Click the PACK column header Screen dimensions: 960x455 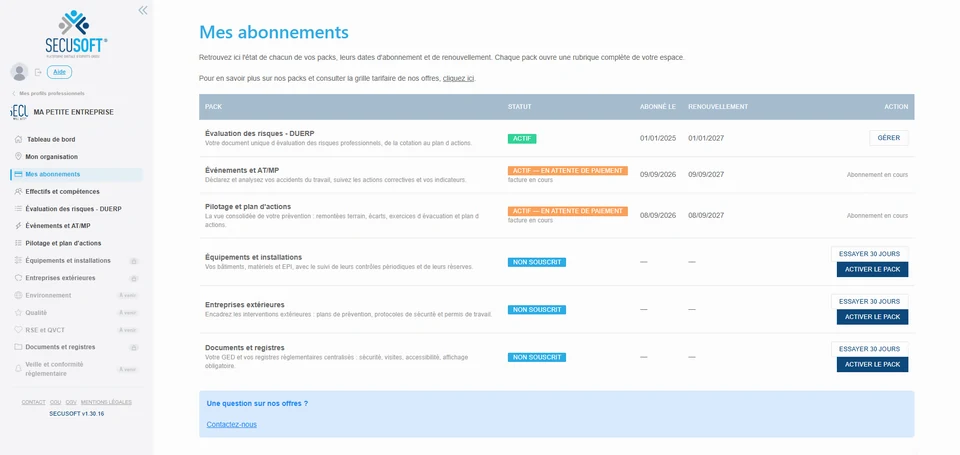[214, 107]
